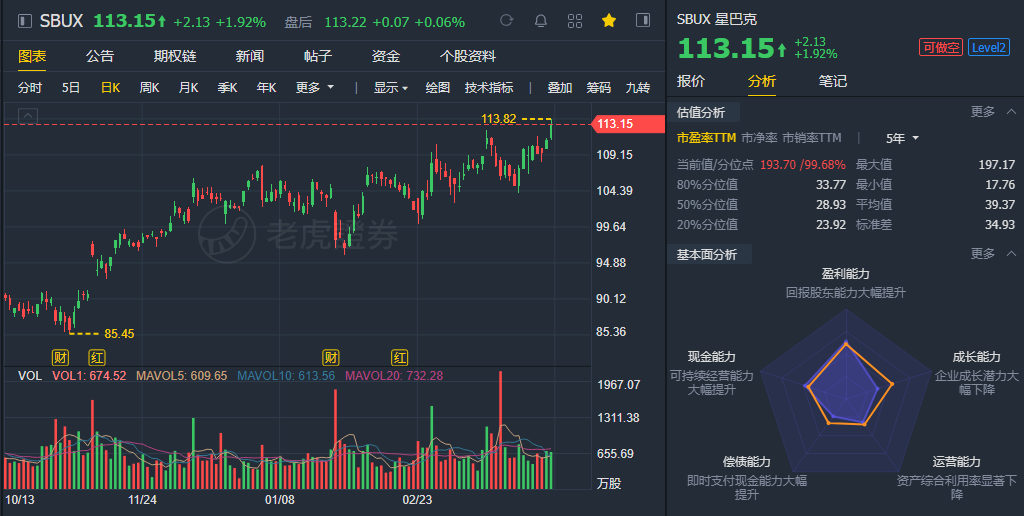Open the 技术指标 indicators menu
Viewport: 1024px width, 516px height.
[489, 88]
